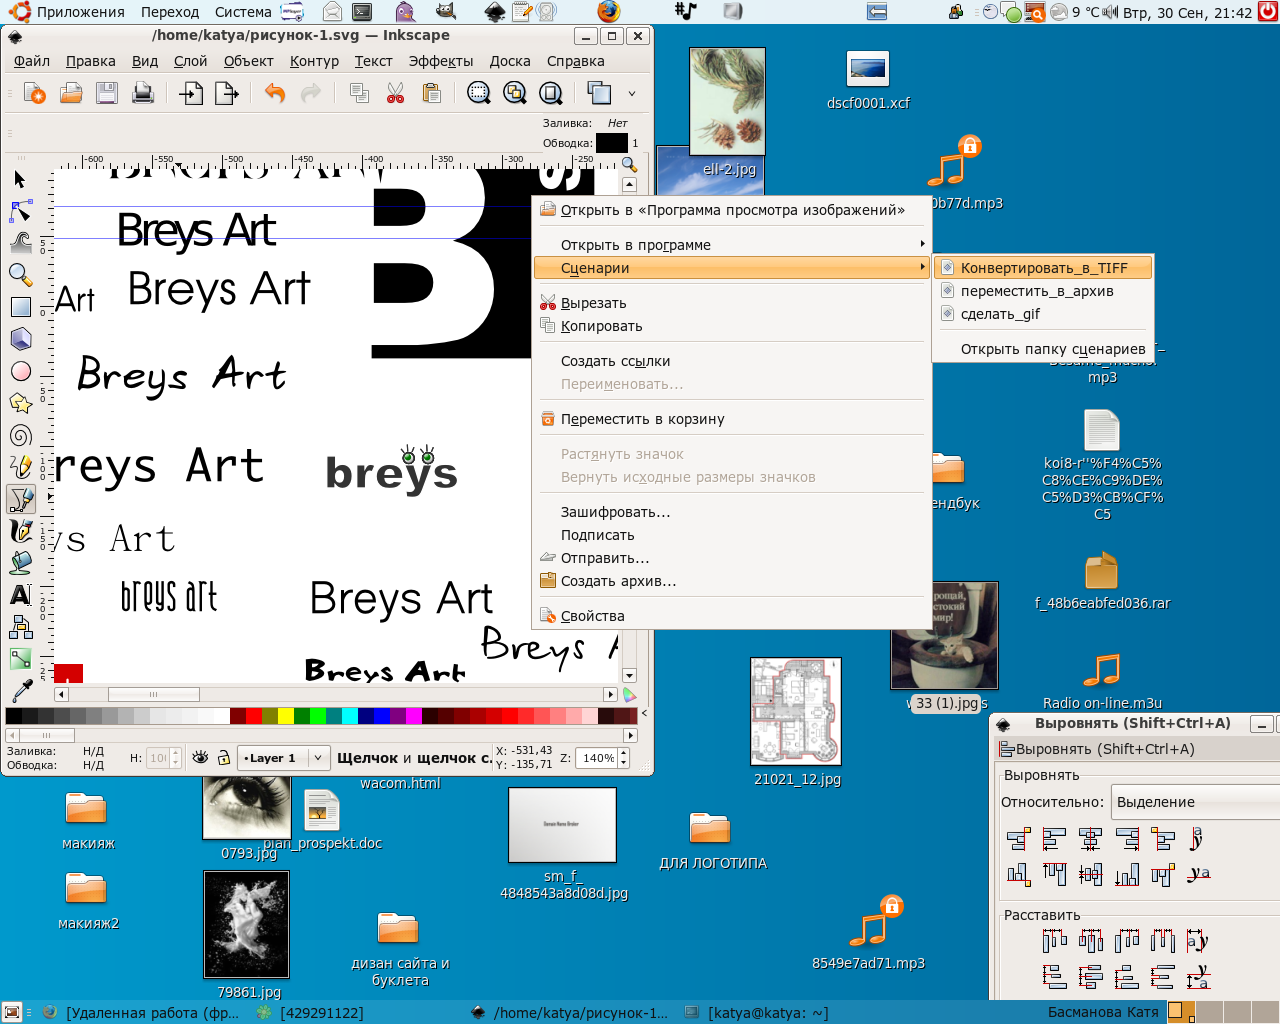Click the Undo arrow in the toolbar
The height and width of the screenshot is (1024, 1280).
pyautogui.click(x=275, y=94)
